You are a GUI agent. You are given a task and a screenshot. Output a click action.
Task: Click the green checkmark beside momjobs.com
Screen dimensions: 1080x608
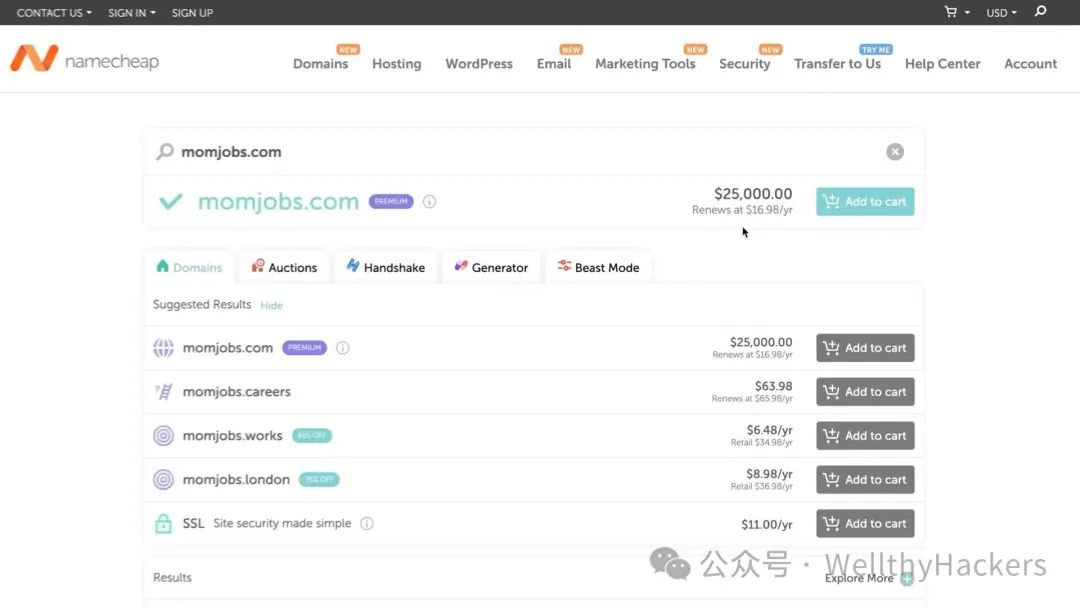(x=171, y=202)
